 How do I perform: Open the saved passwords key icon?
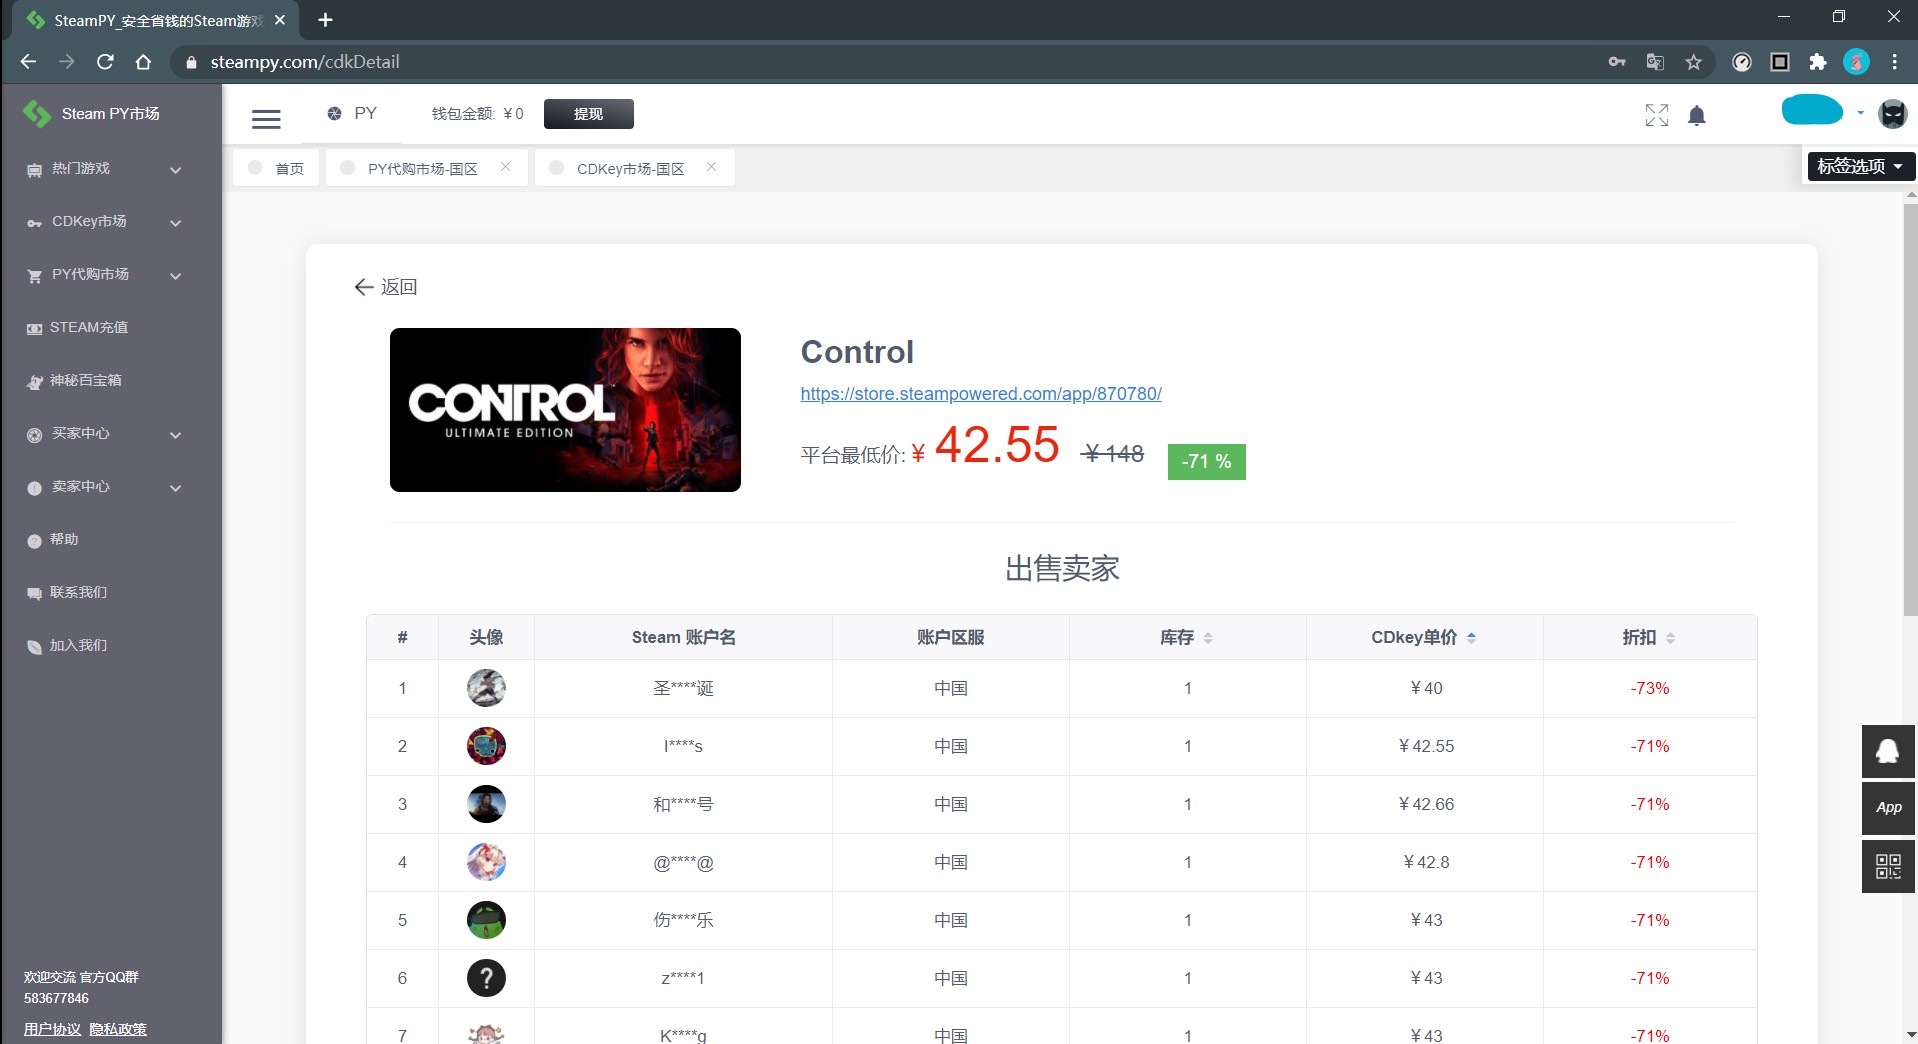(1617, 62)
